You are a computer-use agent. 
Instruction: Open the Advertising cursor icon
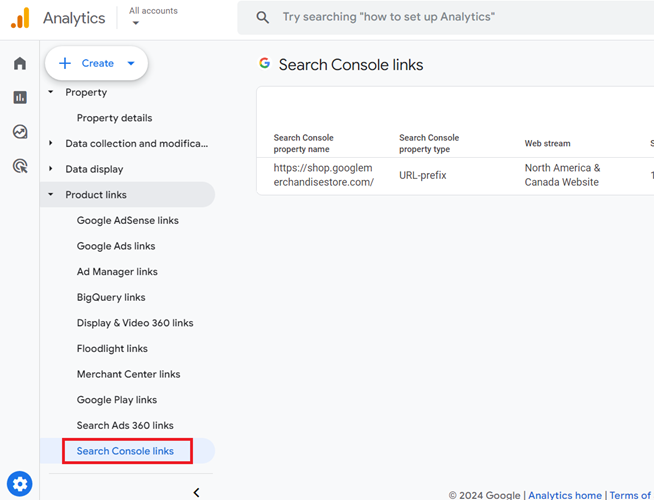point(20,166)
